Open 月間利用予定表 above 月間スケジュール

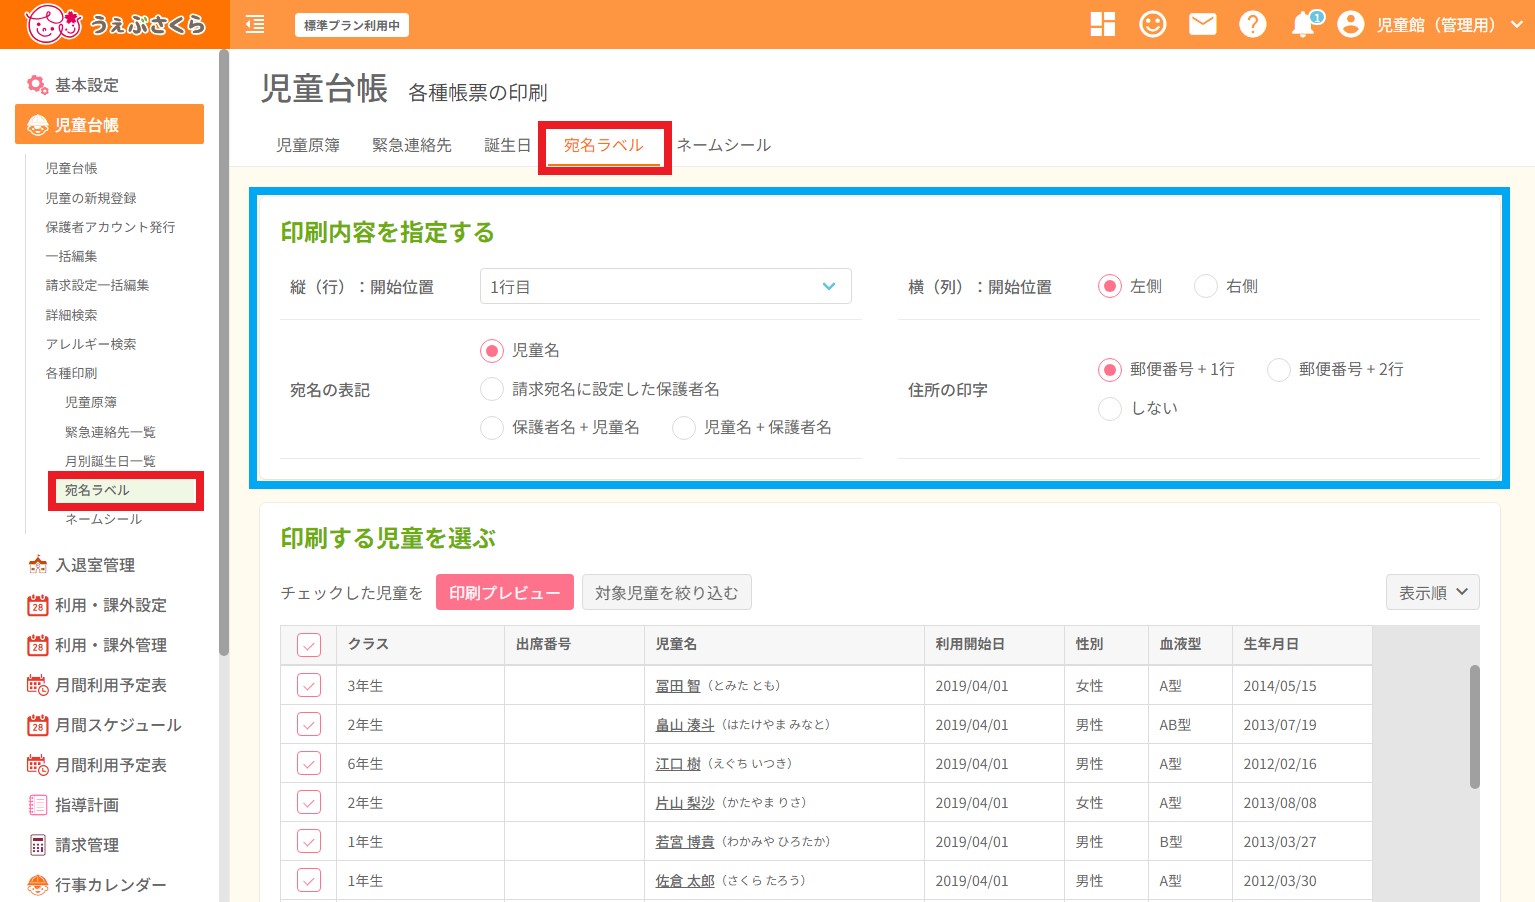(98, 685)
